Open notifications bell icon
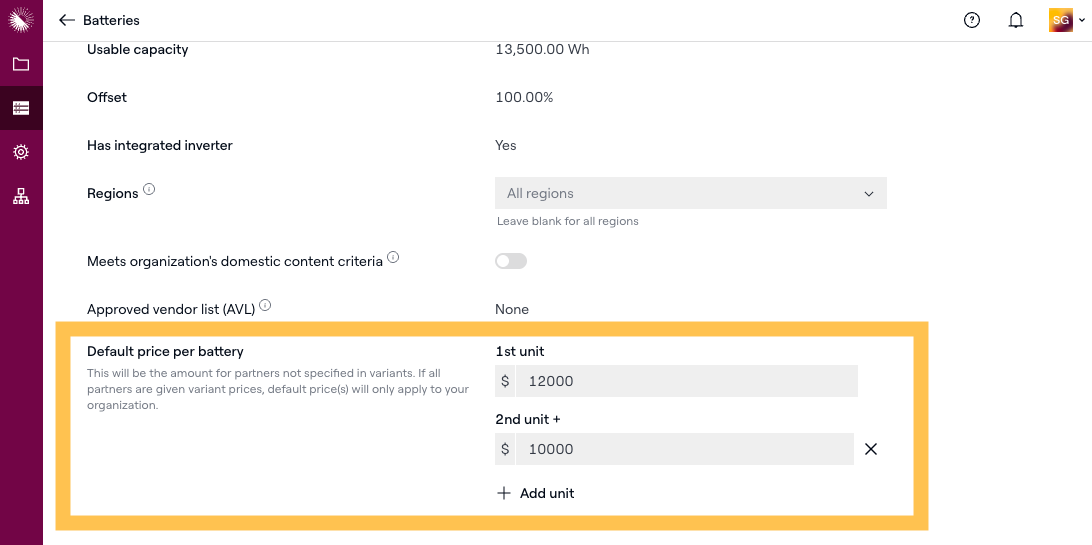 1016,20
